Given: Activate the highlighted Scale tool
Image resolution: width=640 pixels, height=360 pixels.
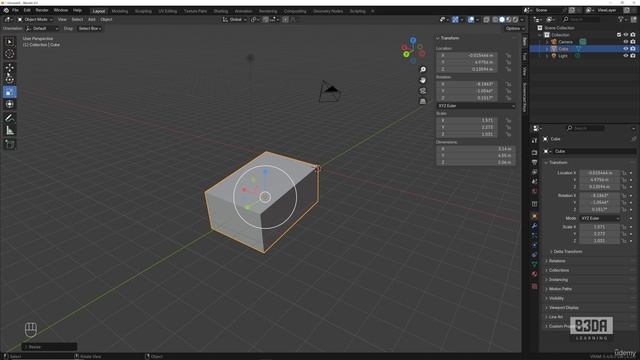Looking at the screenshot, I should click(x=9, y=92).
